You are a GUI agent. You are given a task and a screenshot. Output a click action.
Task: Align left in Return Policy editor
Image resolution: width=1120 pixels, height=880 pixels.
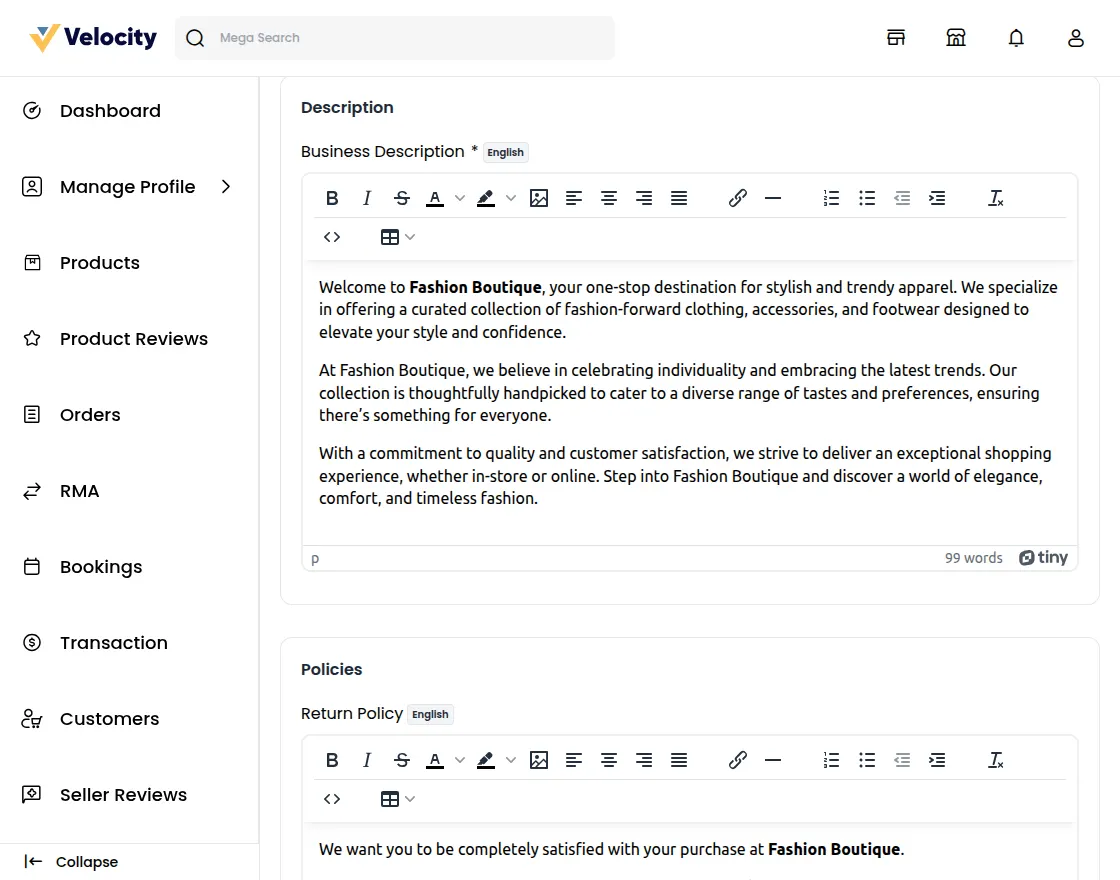pyautogui.click(x=574, y=760)
